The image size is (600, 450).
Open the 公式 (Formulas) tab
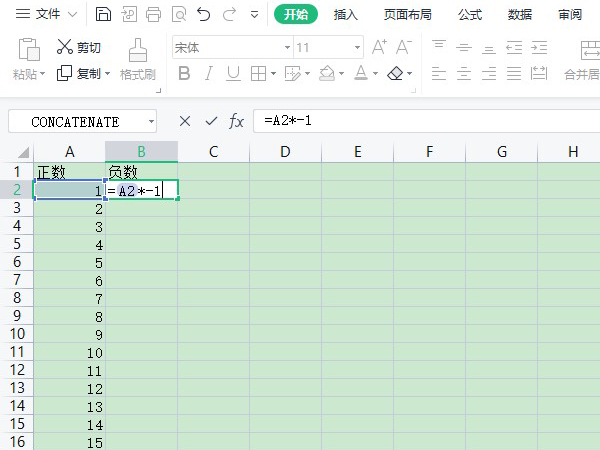[x=469, y=14]
